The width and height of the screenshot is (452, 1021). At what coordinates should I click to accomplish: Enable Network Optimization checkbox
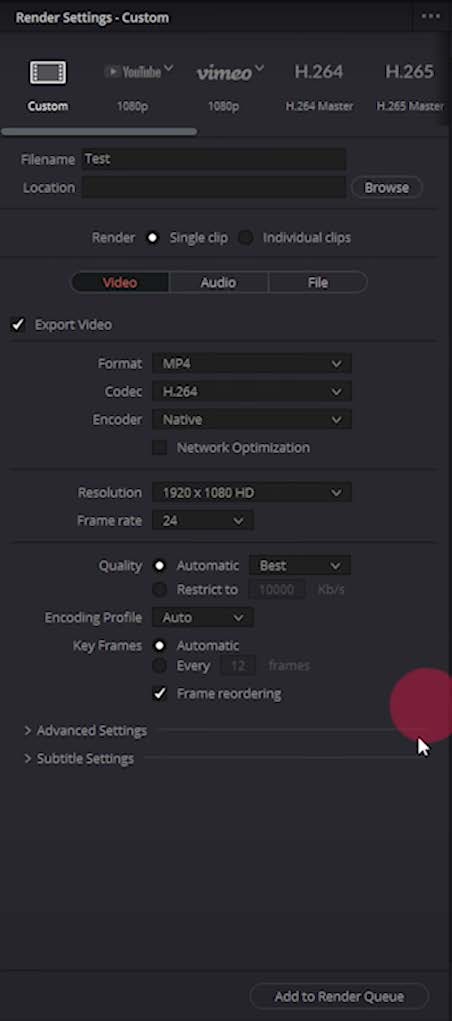[x=160, y=447]
